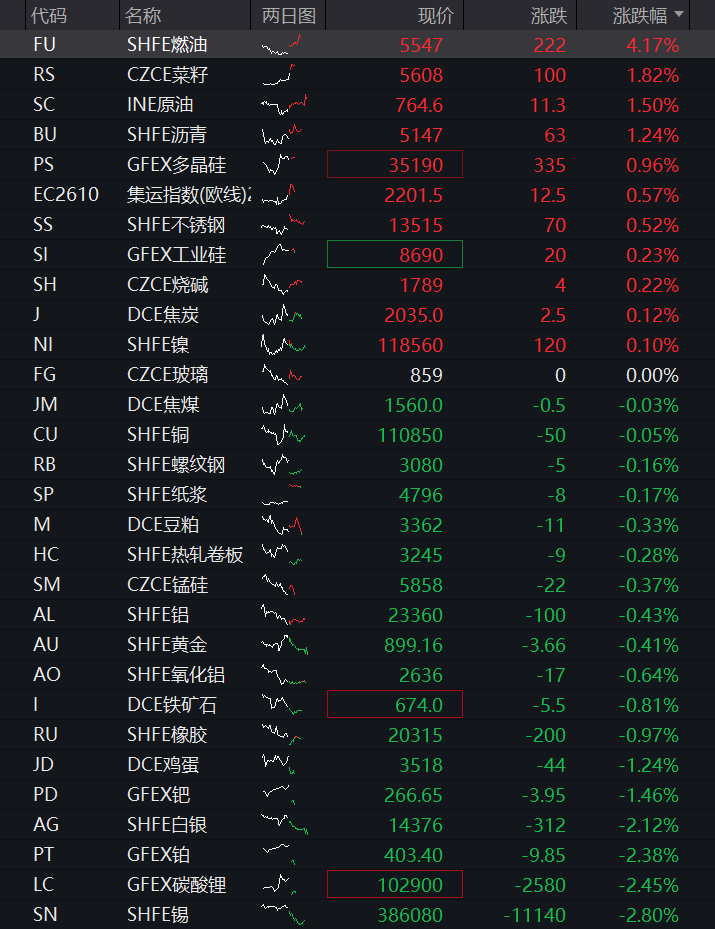Select the CU SHFE铜 row
Image resolution: width=715 pixels, height=929 pixels.
[357, 435]
